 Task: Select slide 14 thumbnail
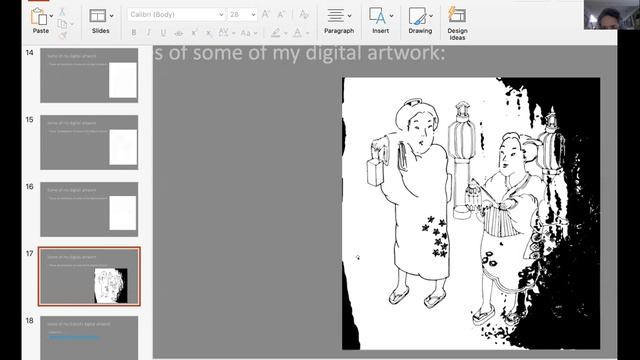(x=89, y=76)
